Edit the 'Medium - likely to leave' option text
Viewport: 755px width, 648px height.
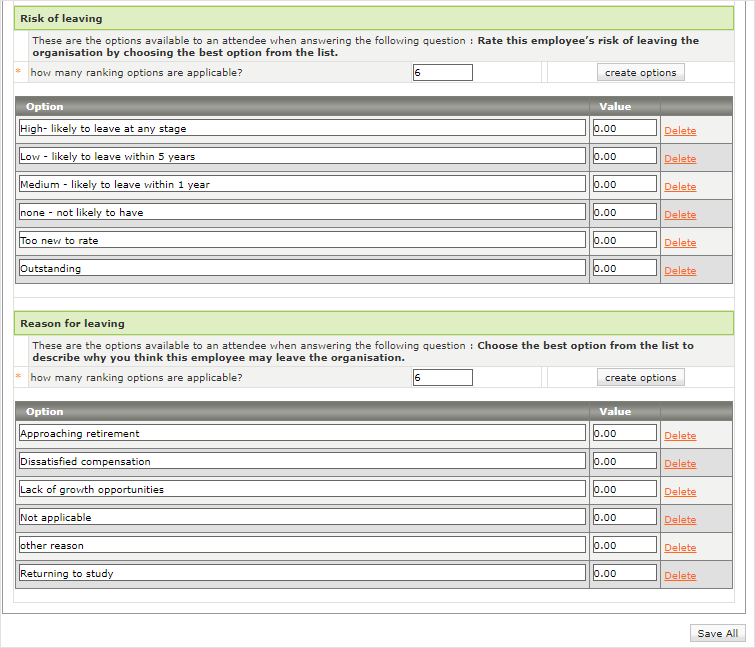point(302,185)
